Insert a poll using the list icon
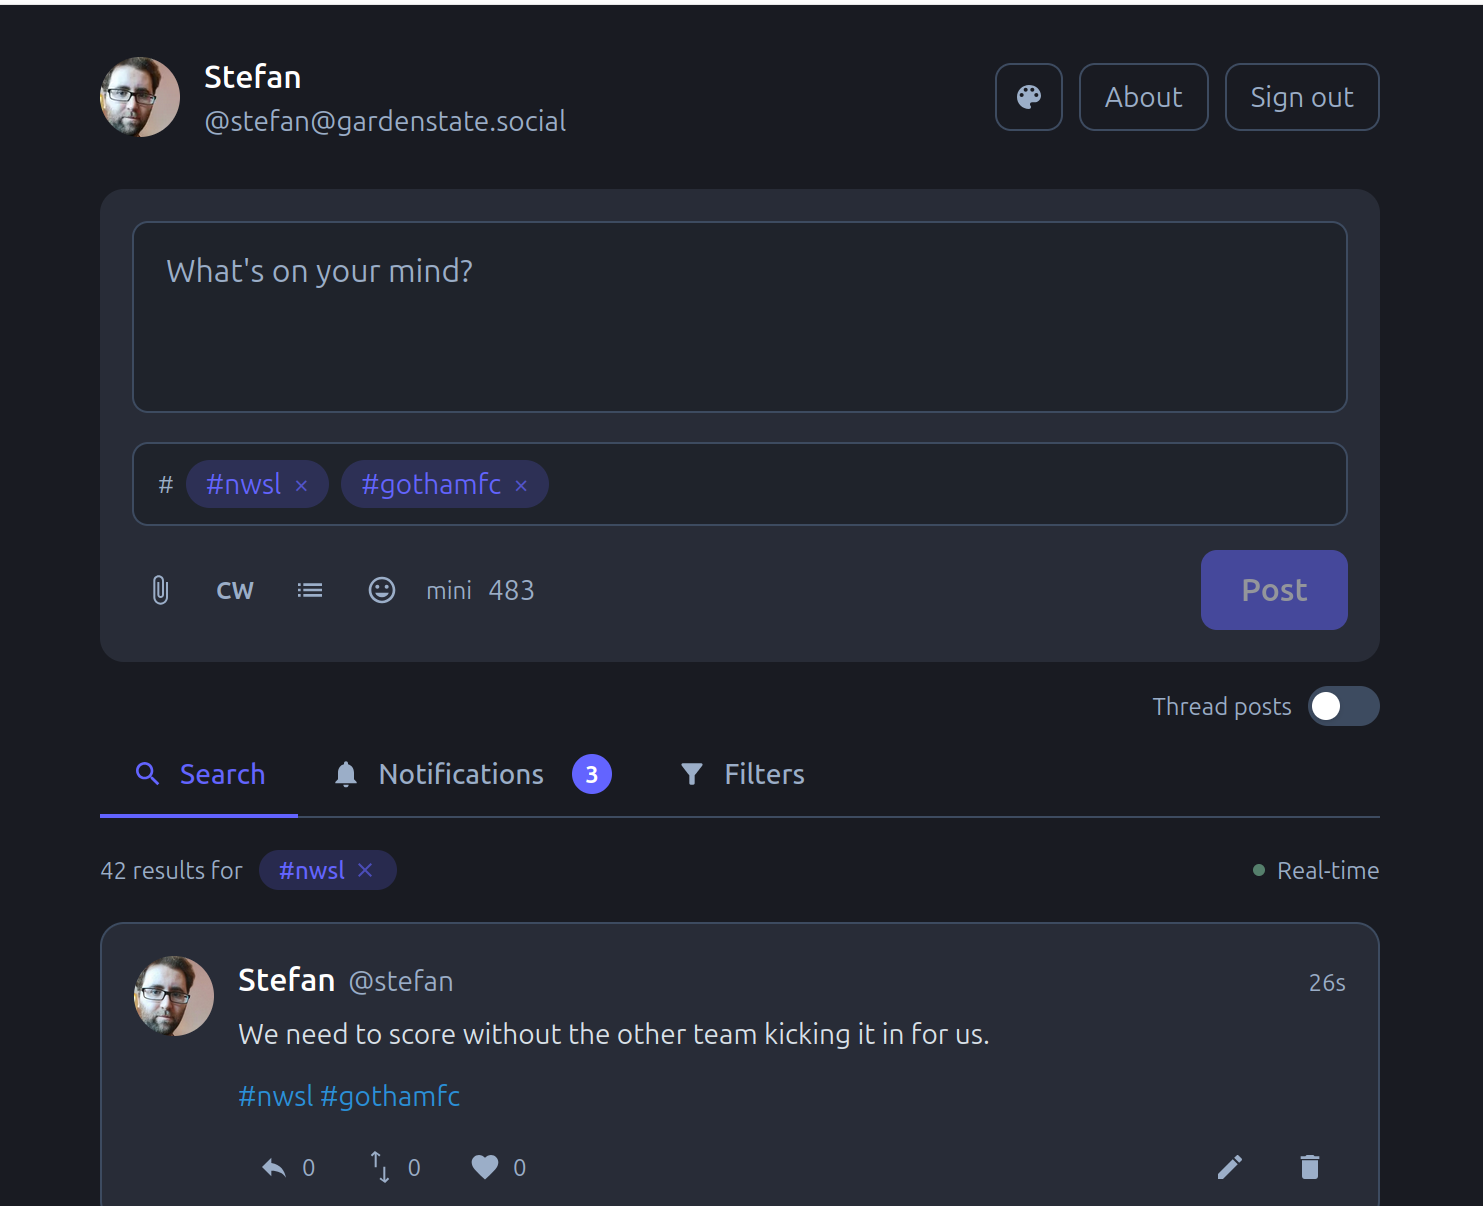The image size is (1483, 1206). tap(310, 590)
